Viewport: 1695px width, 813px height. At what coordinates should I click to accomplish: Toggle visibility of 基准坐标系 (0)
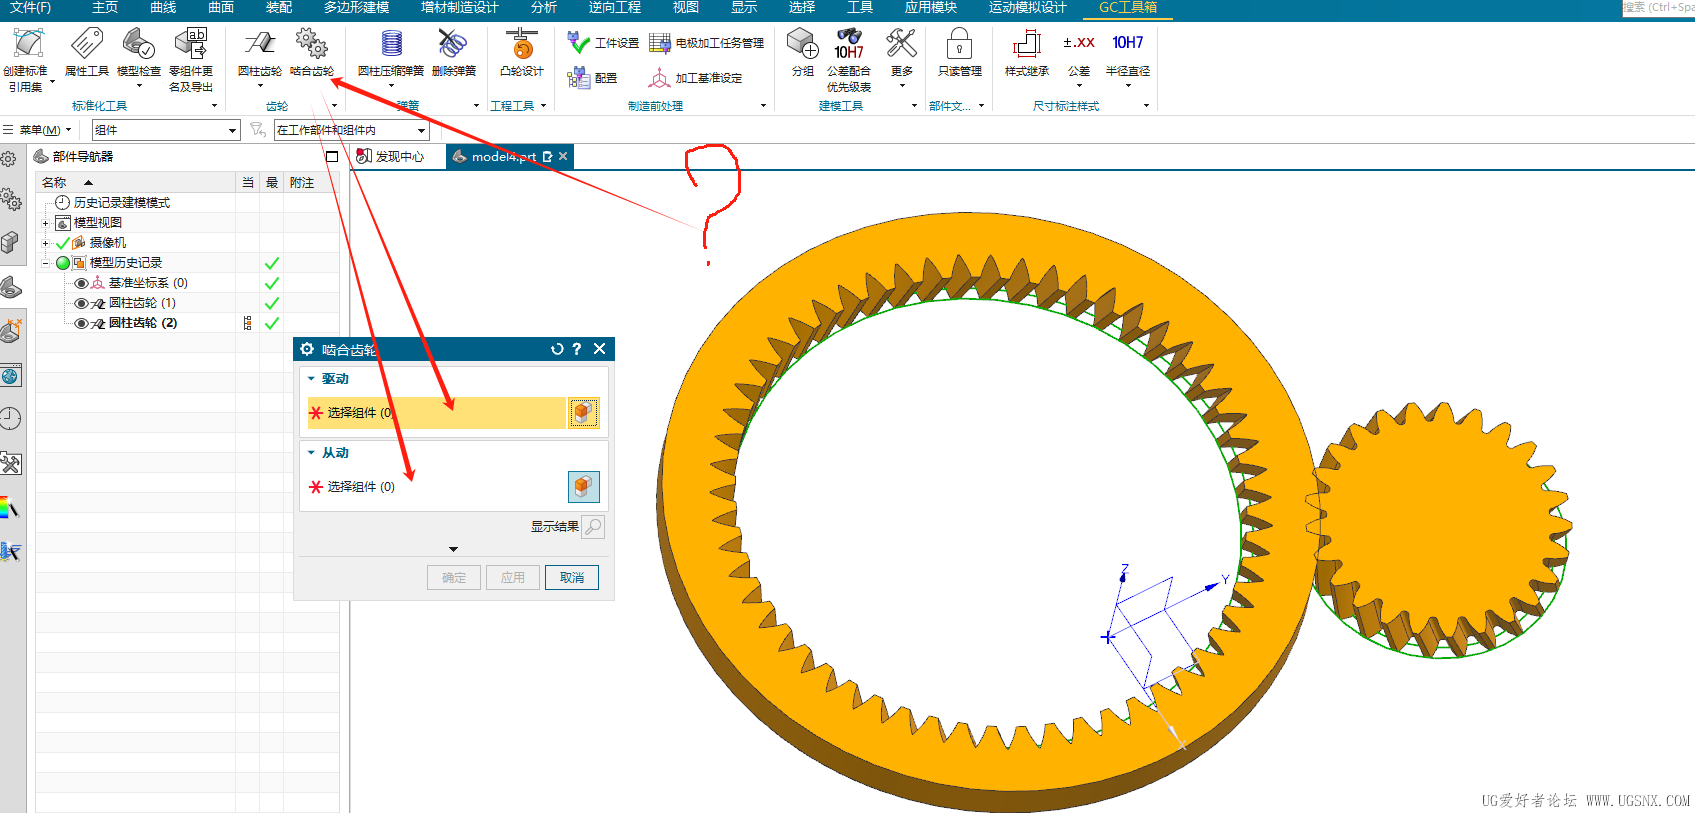point(82,283)
